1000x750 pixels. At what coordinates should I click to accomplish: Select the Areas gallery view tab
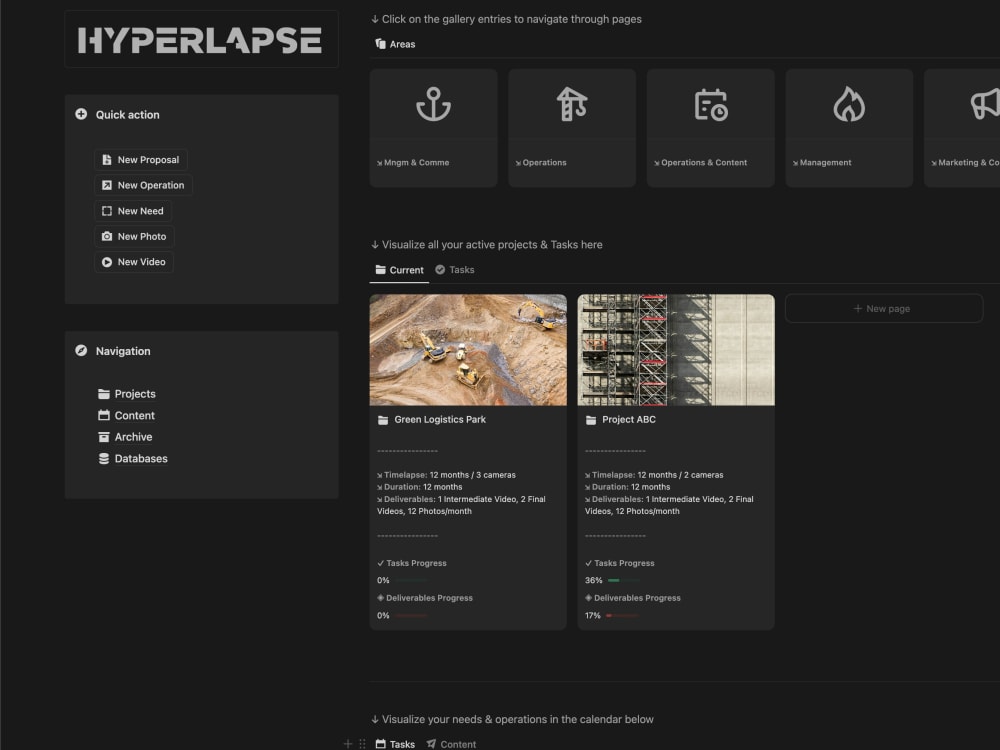(x=395, y=44)
